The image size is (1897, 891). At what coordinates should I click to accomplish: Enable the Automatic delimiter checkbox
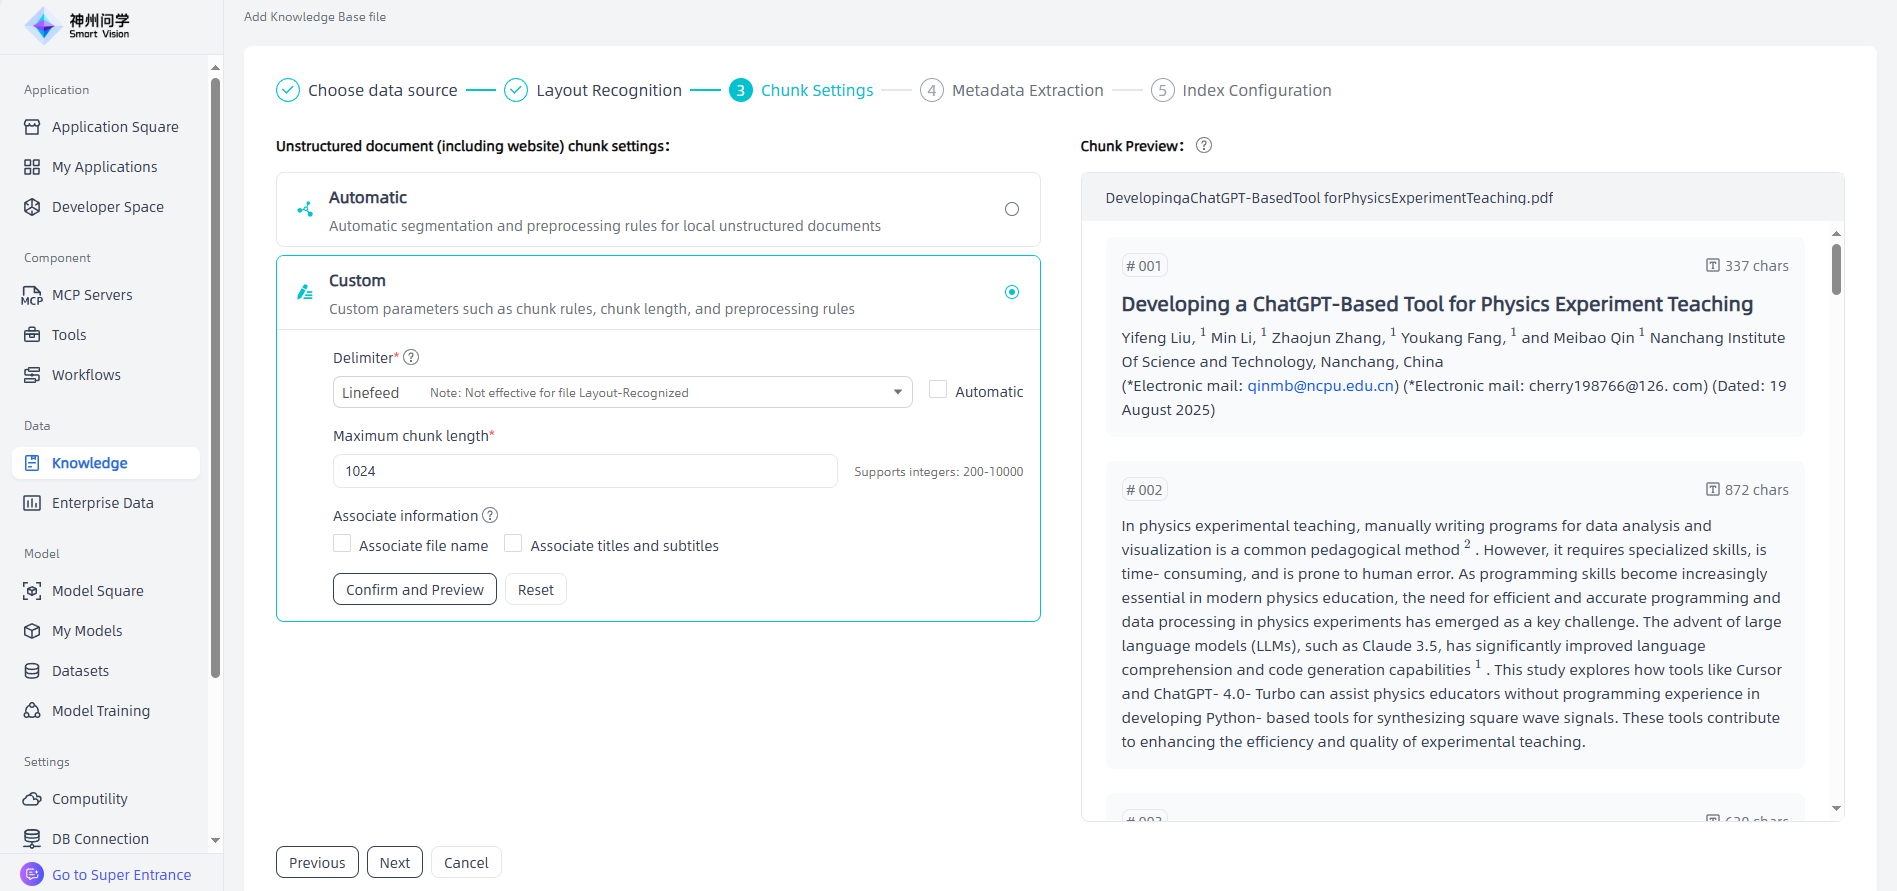[x=938, y=390]
